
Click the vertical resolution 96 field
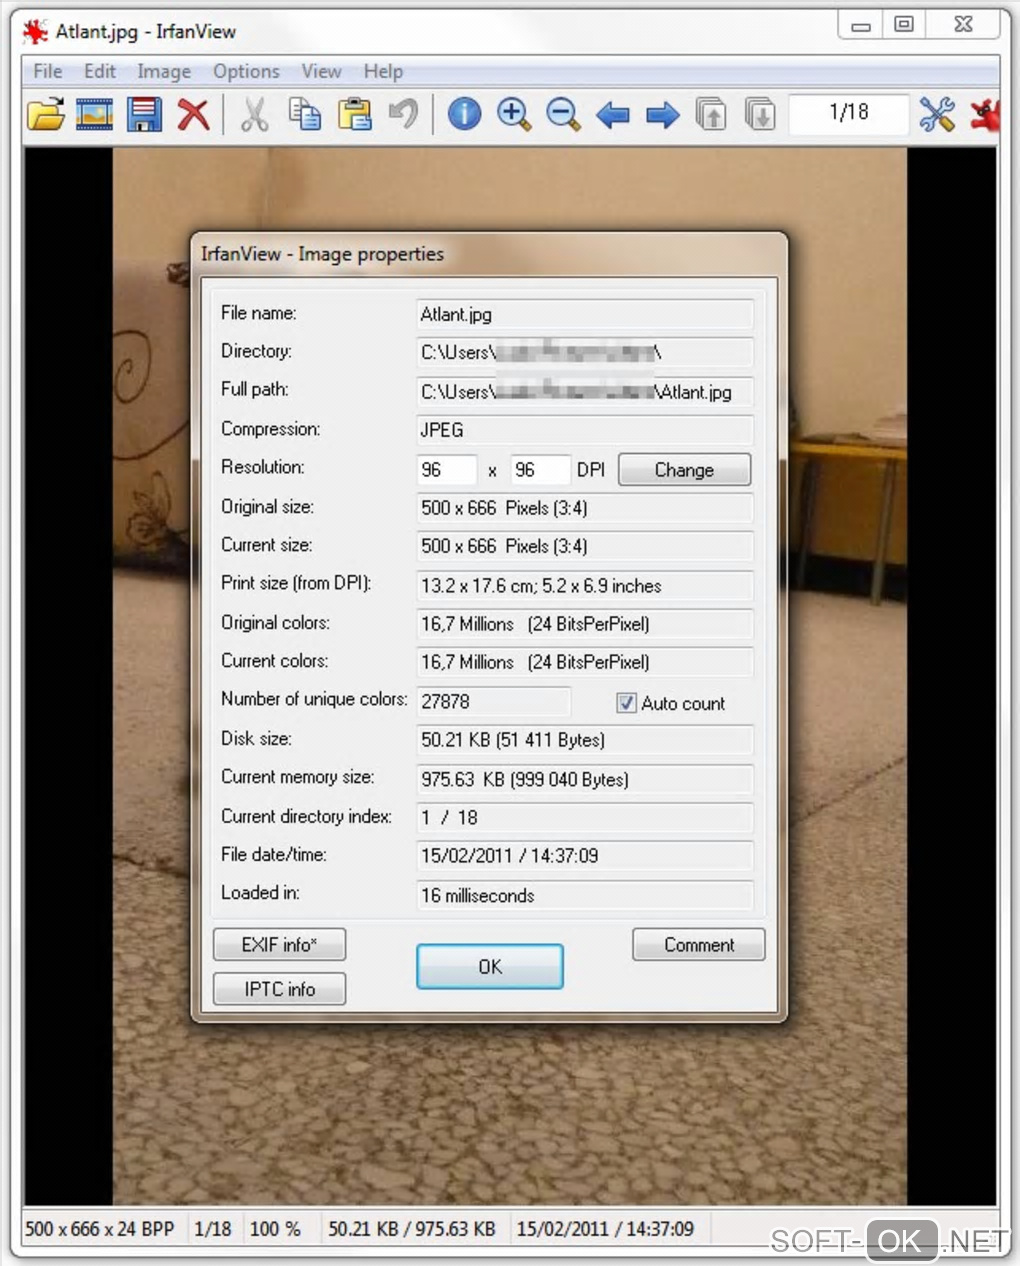click(540, 469)
